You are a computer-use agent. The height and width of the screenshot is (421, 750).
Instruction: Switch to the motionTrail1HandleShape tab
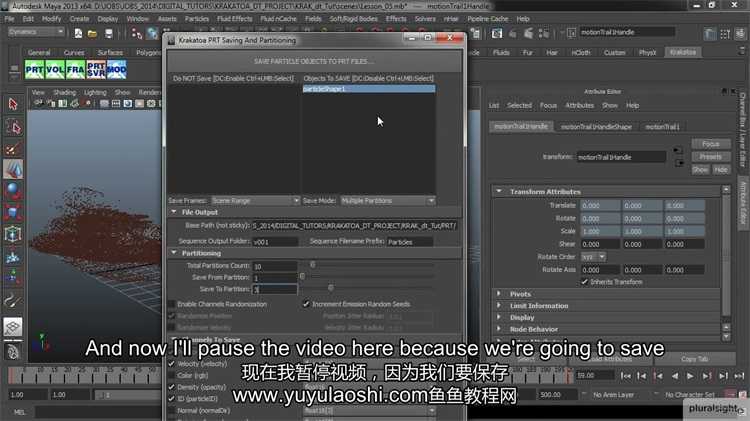click(596, 127)
